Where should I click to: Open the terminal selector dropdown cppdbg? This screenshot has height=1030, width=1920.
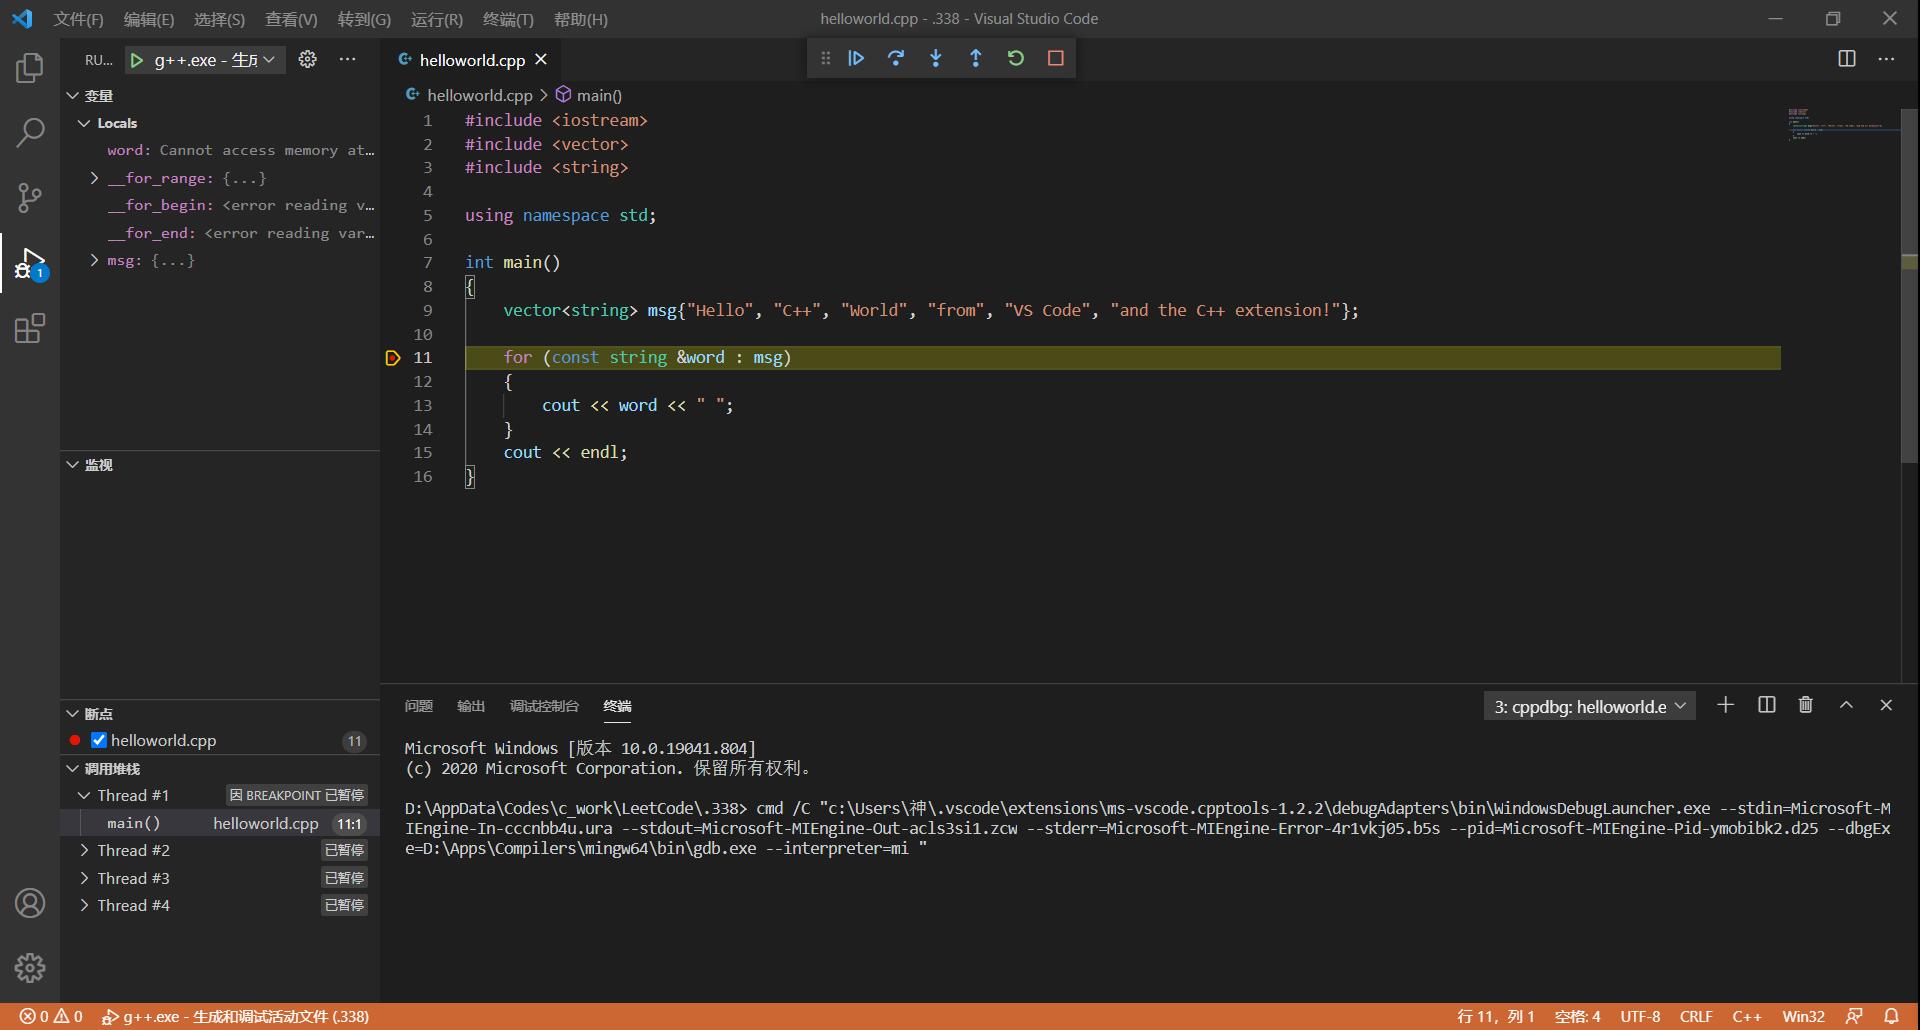coord(1590,706)
